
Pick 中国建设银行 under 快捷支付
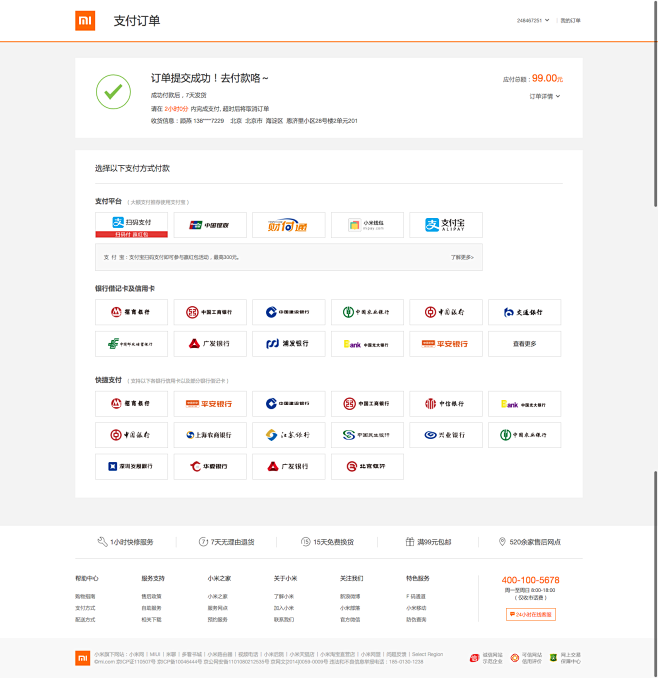[289, 404]
